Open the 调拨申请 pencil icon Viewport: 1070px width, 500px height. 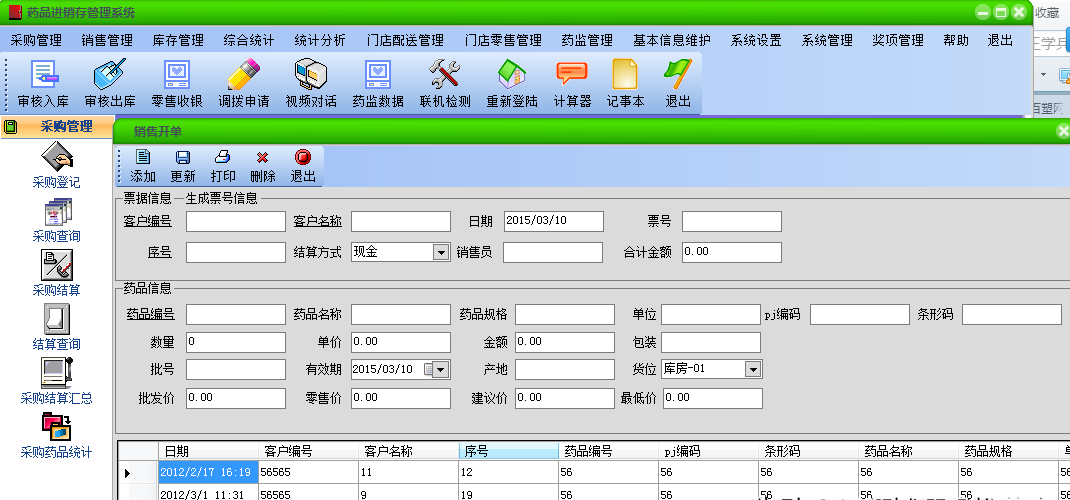(244, 84)
